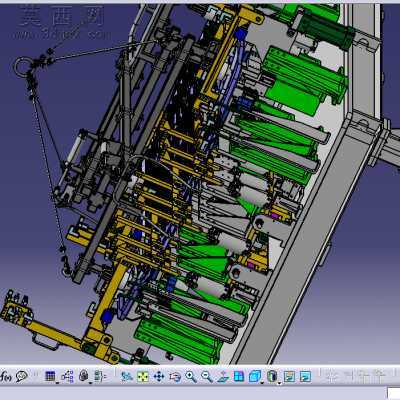This screenshot has width=400, height=400.
Task: Expand the Quick View cube dropdown arrow
Action: pos(262,383)
